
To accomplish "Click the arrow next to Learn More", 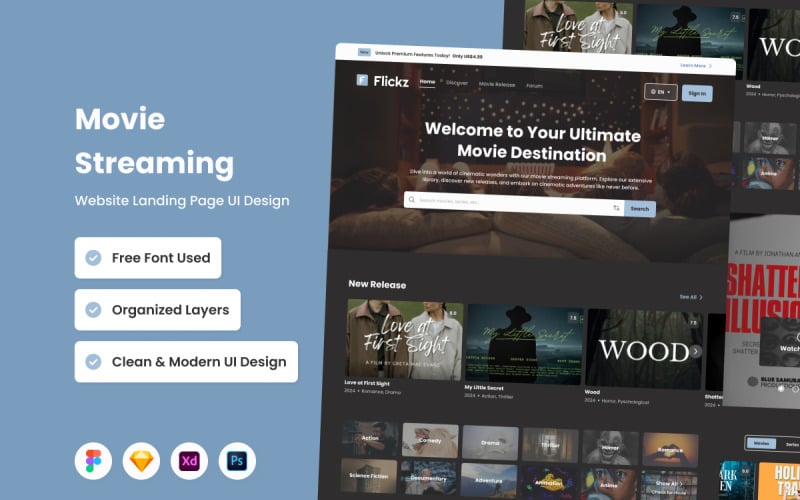I will (x=710, y=66).
